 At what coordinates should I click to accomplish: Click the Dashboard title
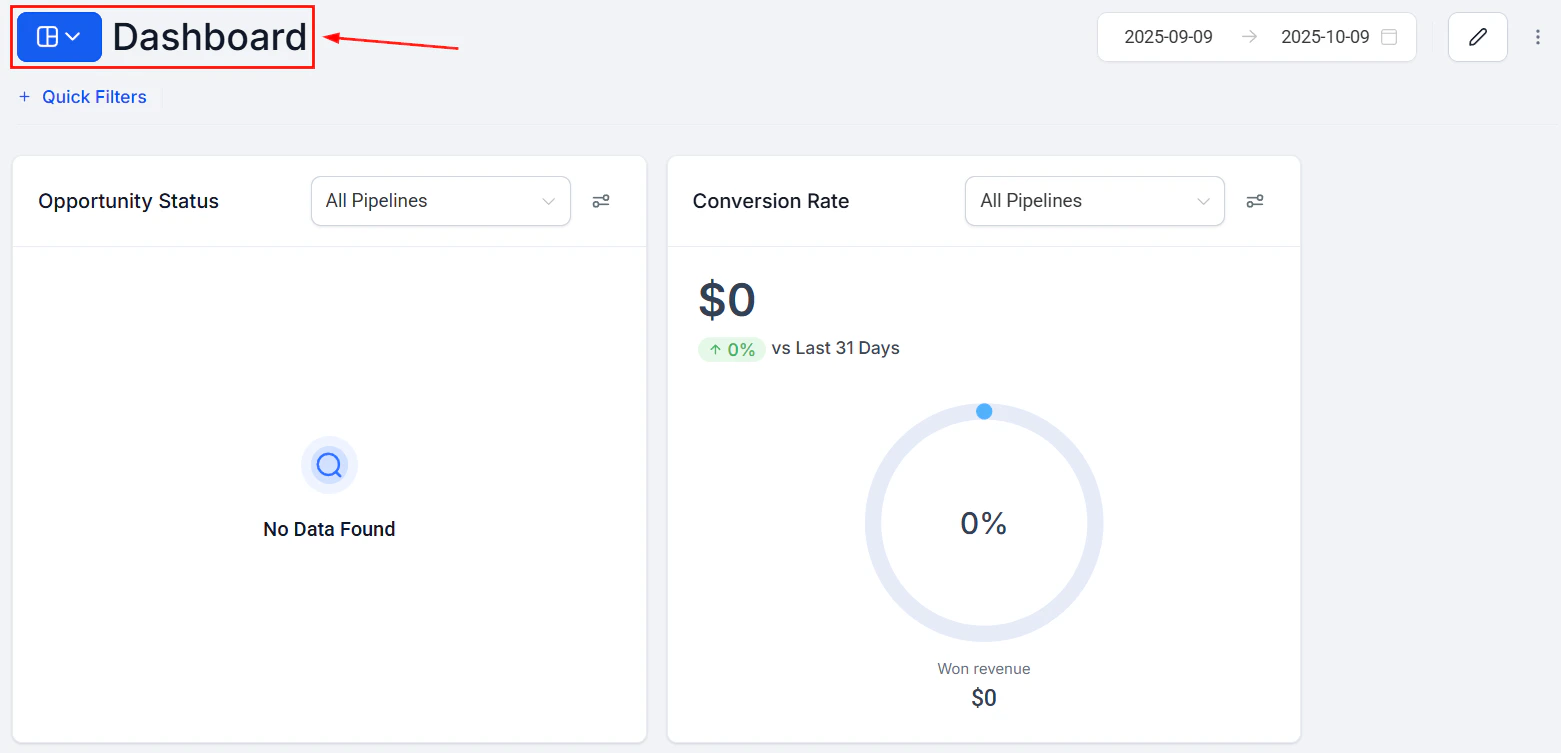[x=209, y=36]
